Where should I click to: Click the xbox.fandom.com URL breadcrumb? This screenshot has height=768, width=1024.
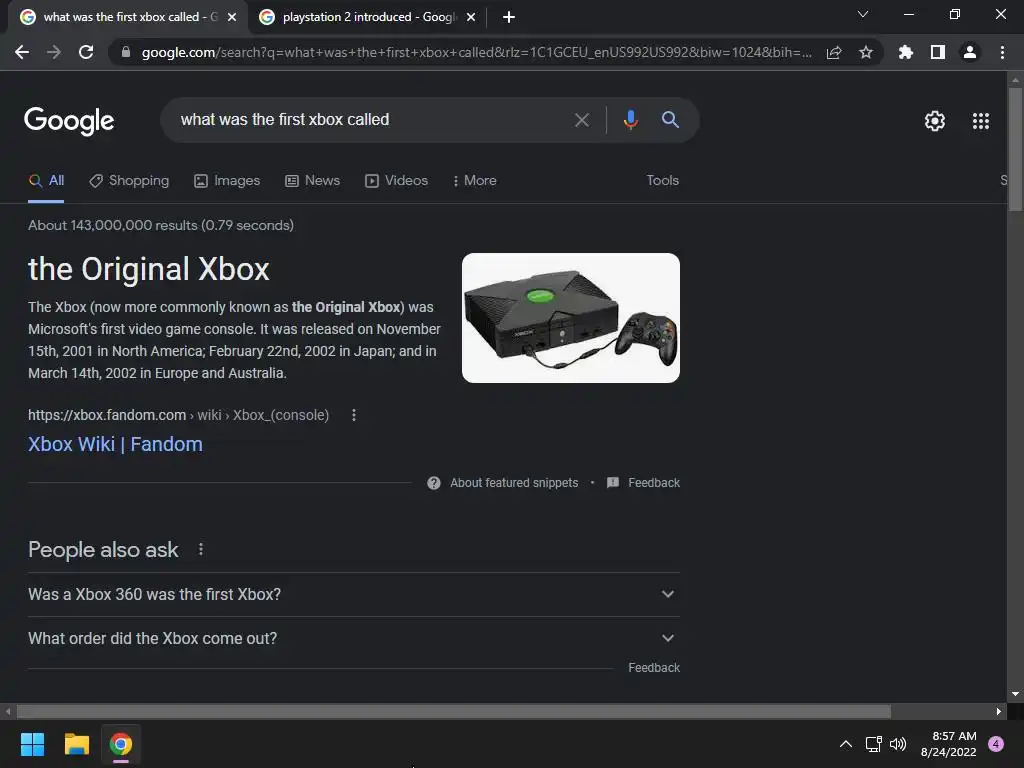tap(178, 415)
